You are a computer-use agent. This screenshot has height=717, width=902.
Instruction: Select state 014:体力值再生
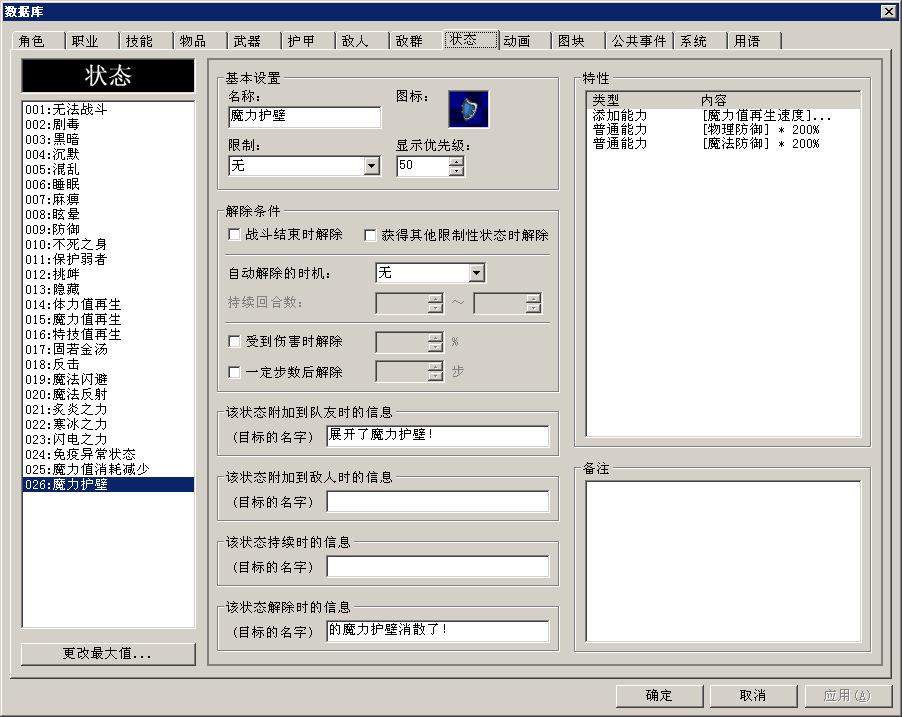tap(108, 304)
